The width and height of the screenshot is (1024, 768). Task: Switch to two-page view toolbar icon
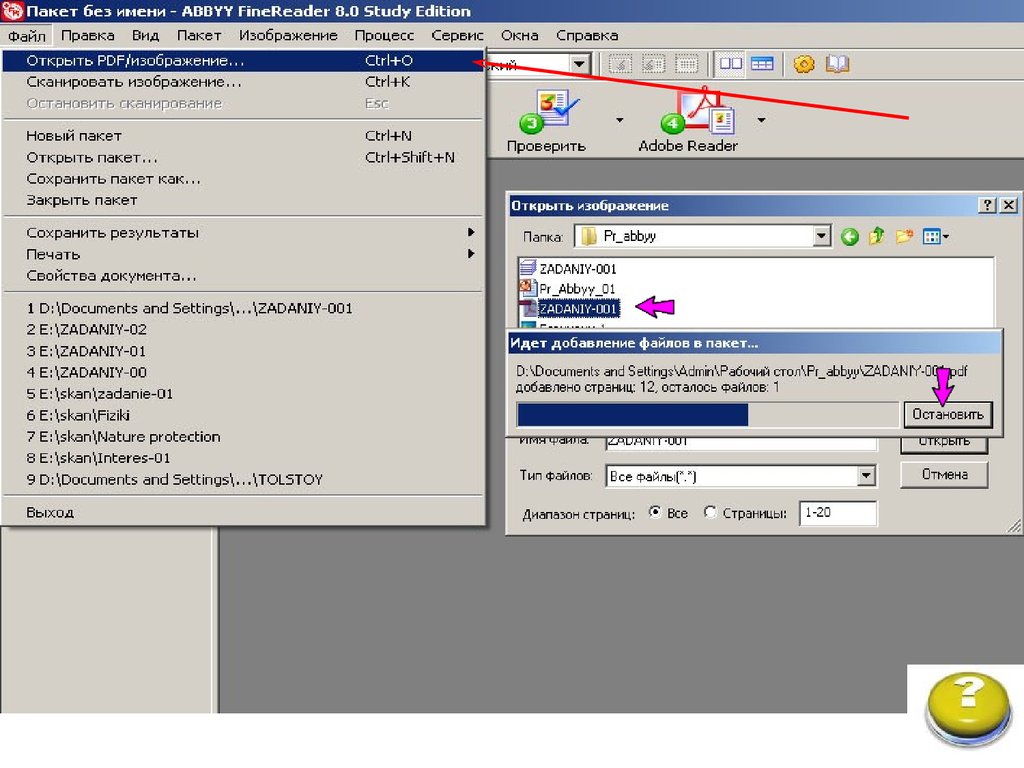[x=730, y=64]
